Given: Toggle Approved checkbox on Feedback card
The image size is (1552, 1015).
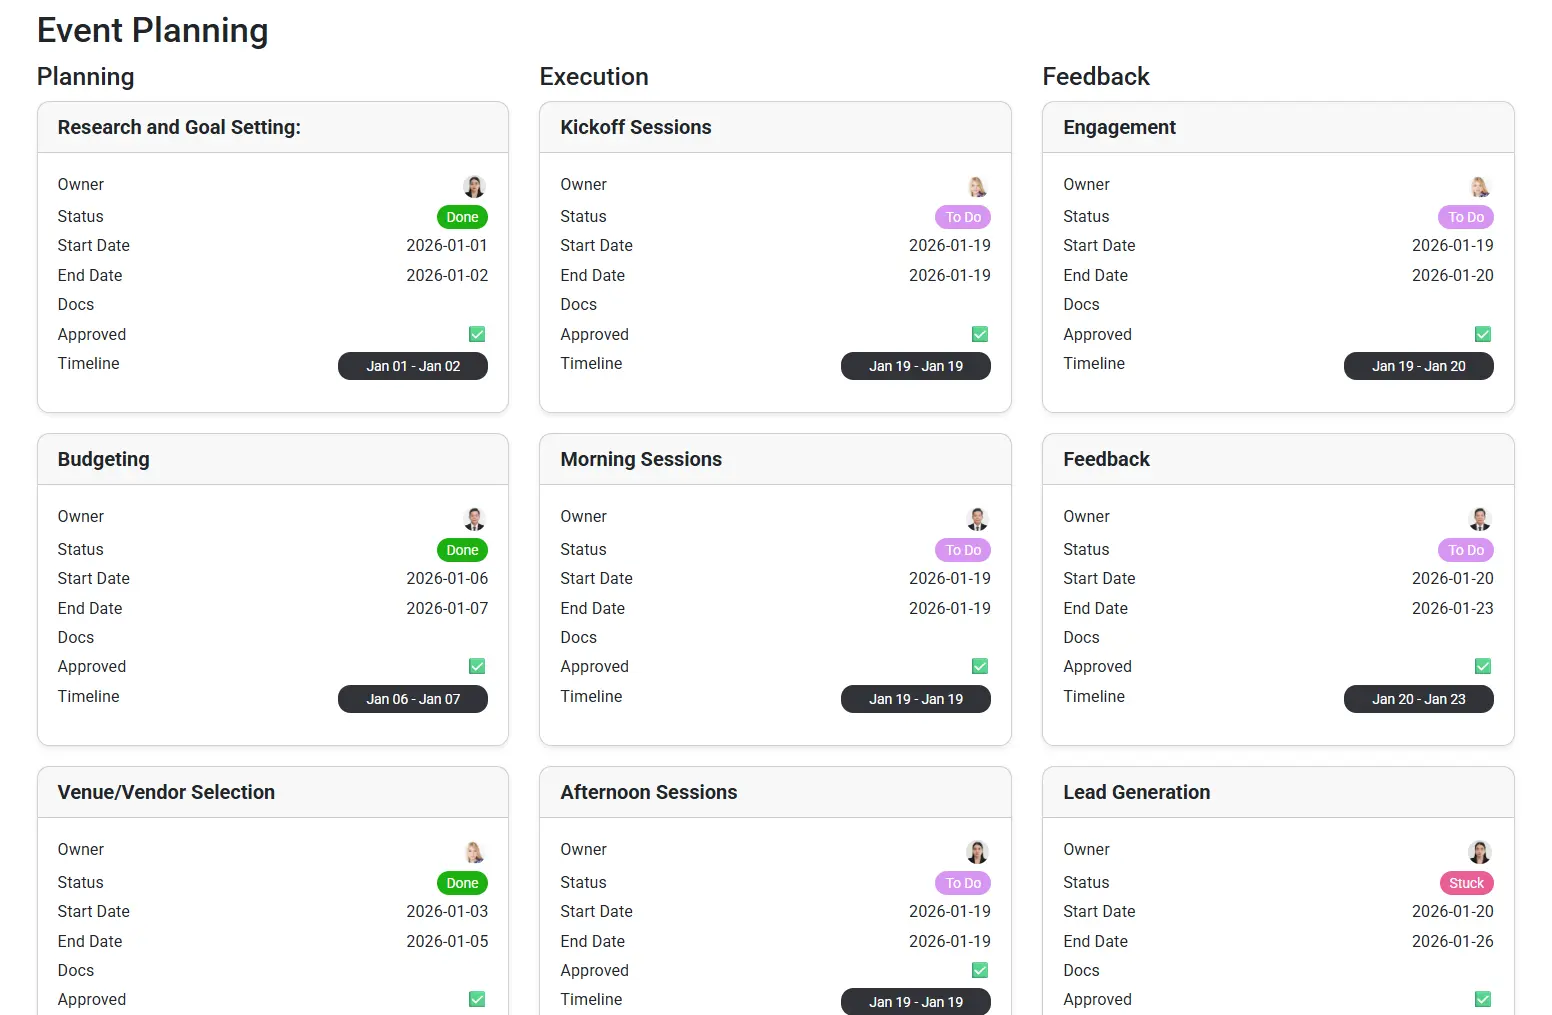Looking at the screenshot, I should pos(1483,666).
